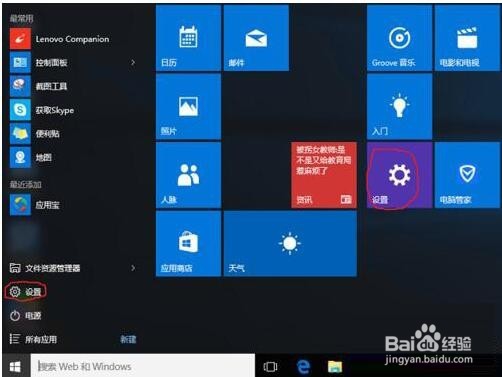Open the 照片 photos tile
Screen dimensions: 502x377
188,106
